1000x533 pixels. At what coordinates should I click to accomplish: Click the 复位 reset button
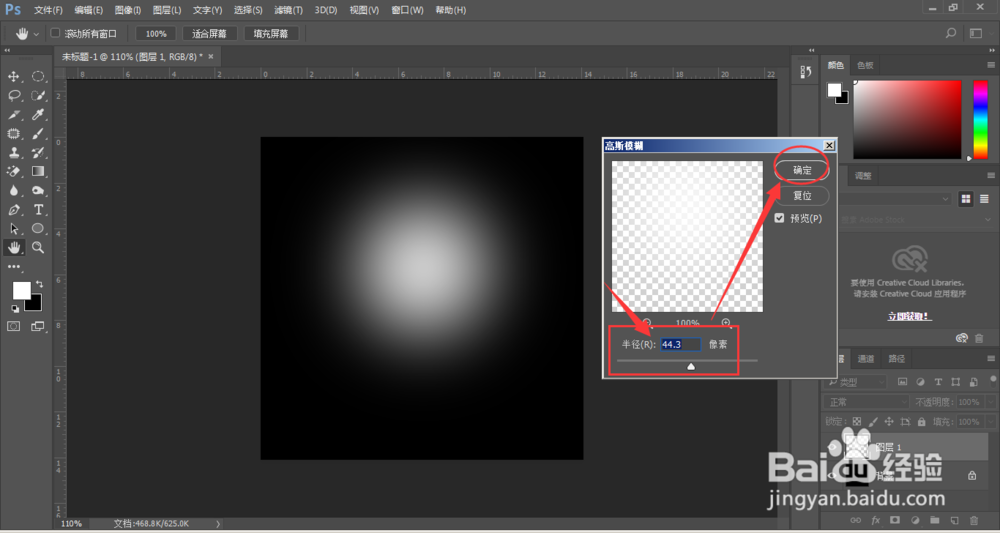pyautogui.click(x=802, y=196)
